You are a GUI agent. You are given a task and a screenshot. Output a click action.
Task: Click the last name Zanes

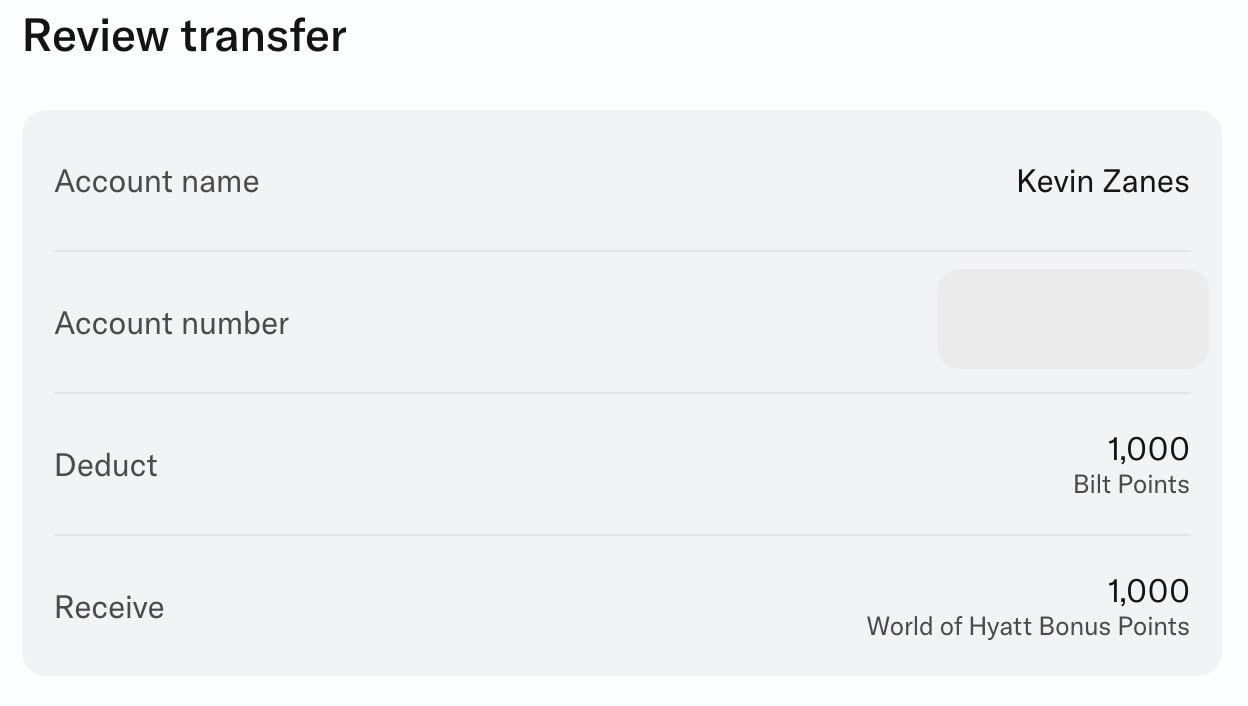click(x=1148, y=182)
